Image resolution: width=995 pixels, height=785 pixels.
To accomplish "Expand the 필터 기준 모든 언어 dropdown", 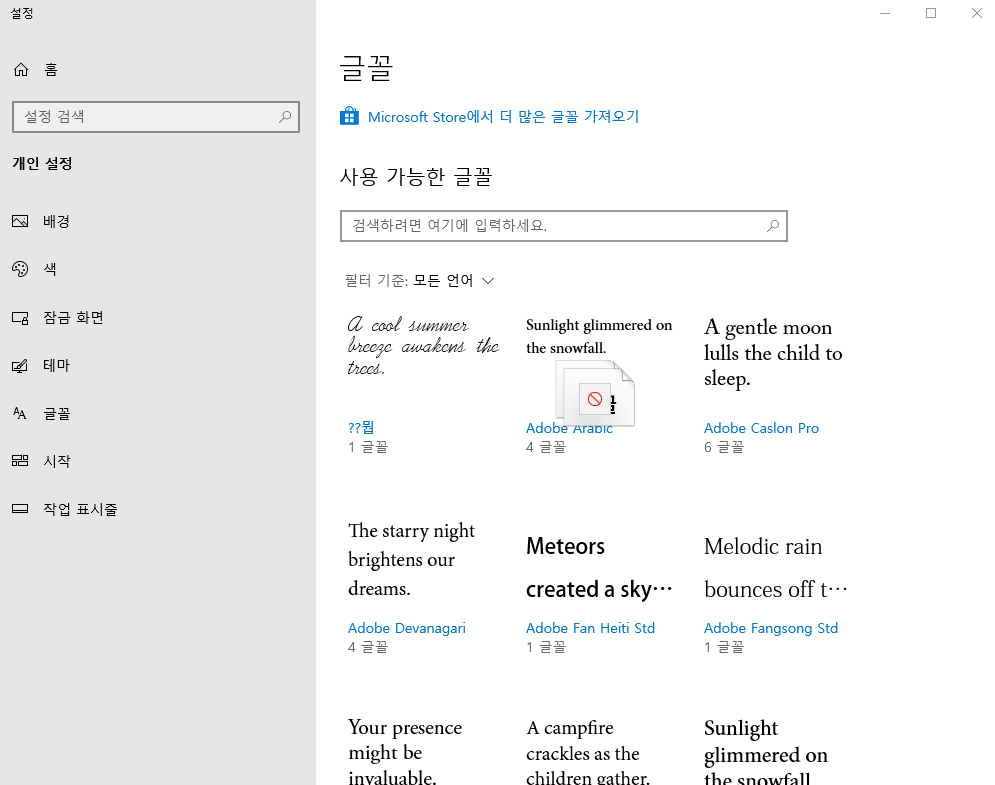I will 419,280.
